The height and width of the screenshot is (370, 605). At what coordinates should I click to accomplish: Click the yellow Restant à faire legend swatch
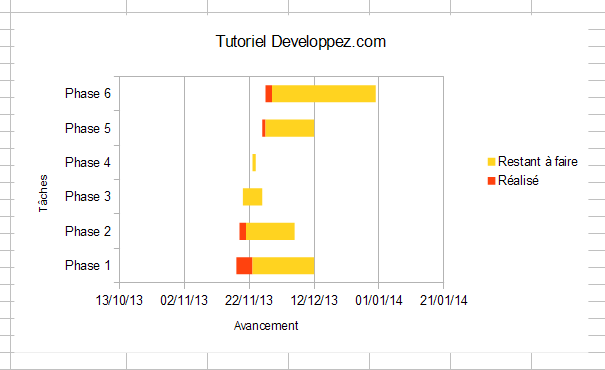(x=491, y=162)
